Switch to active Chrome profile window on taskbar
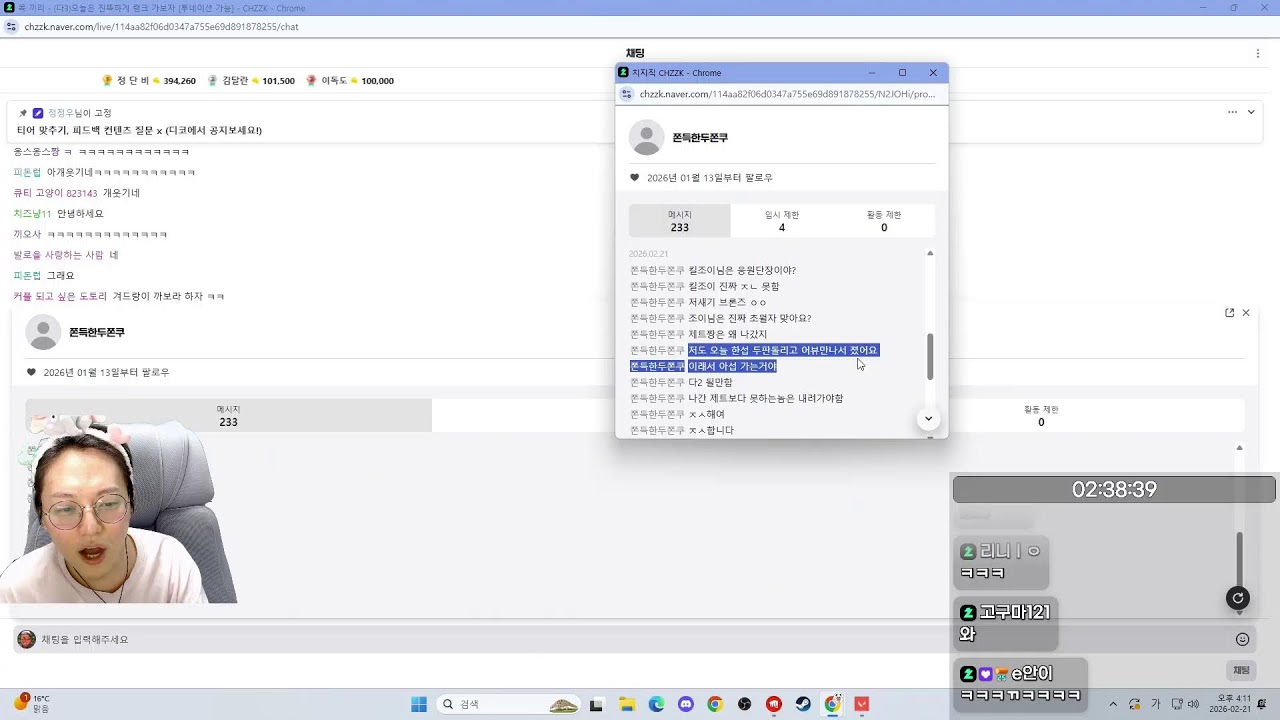Viewport: 1280px width, 720px height. 832,704
